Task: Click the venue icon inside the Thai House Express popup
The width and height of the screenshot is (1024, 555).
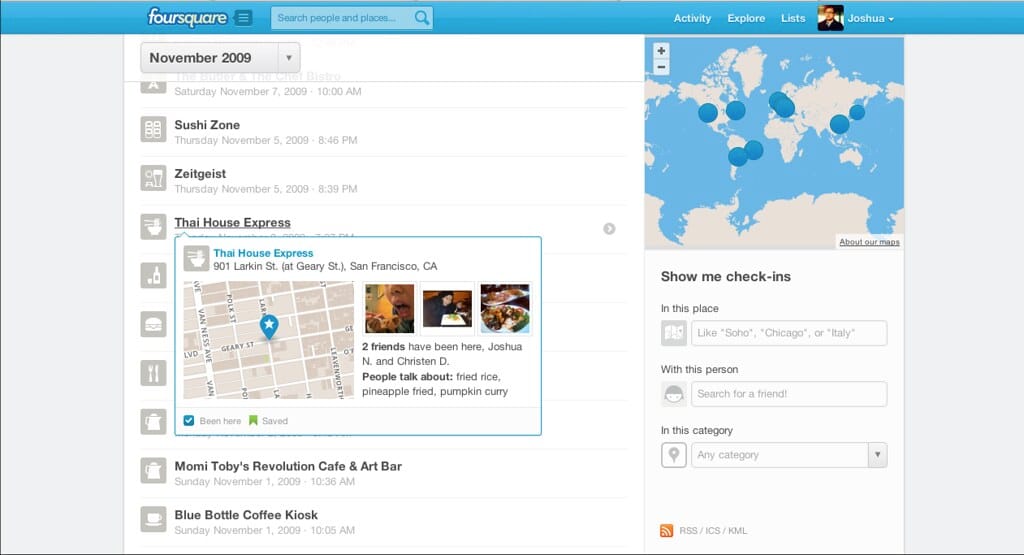Action: point(196,259)
